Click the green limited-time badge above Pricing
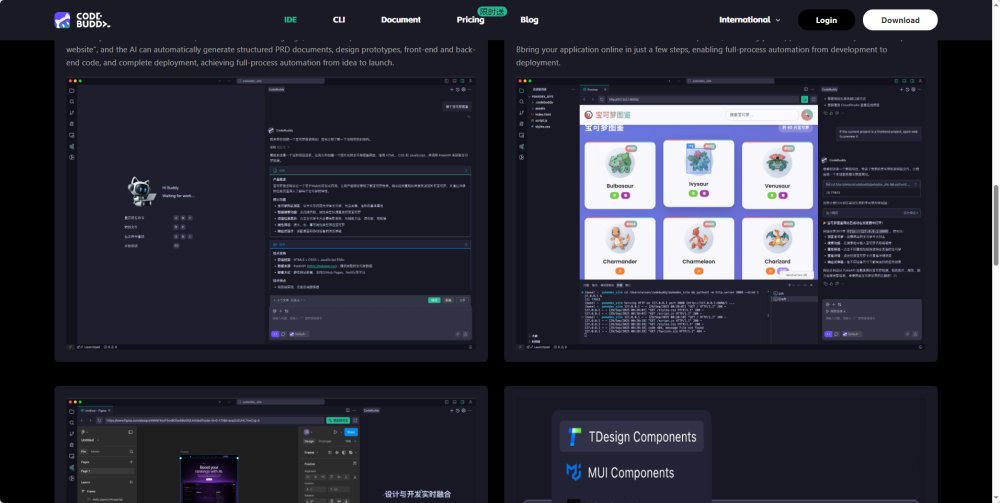1000x503 pixels. pos(492,11)
